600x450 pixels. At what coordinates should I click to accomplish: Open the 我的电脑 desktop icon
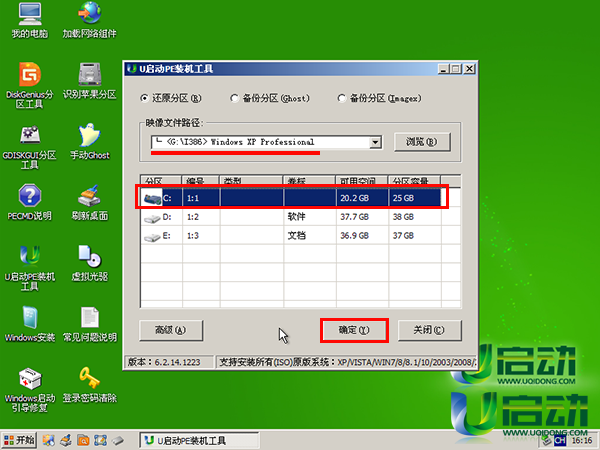coord(30,20)
